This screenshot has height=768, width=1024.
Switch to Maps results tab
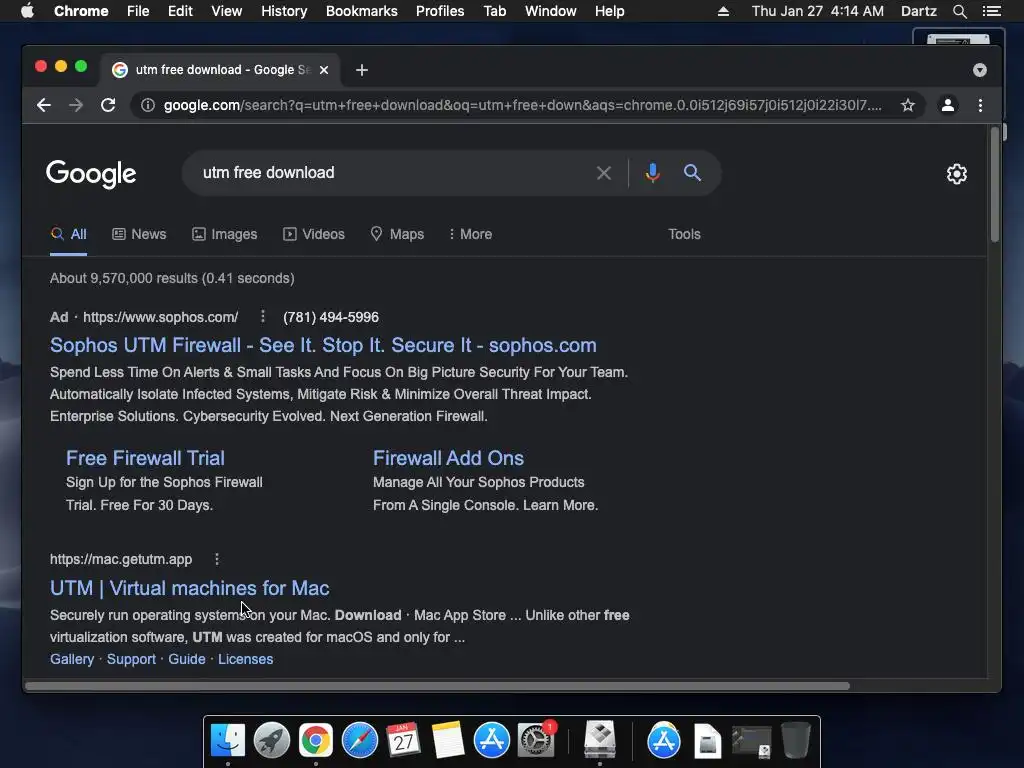pyautogui.click(x=397, y=234)
